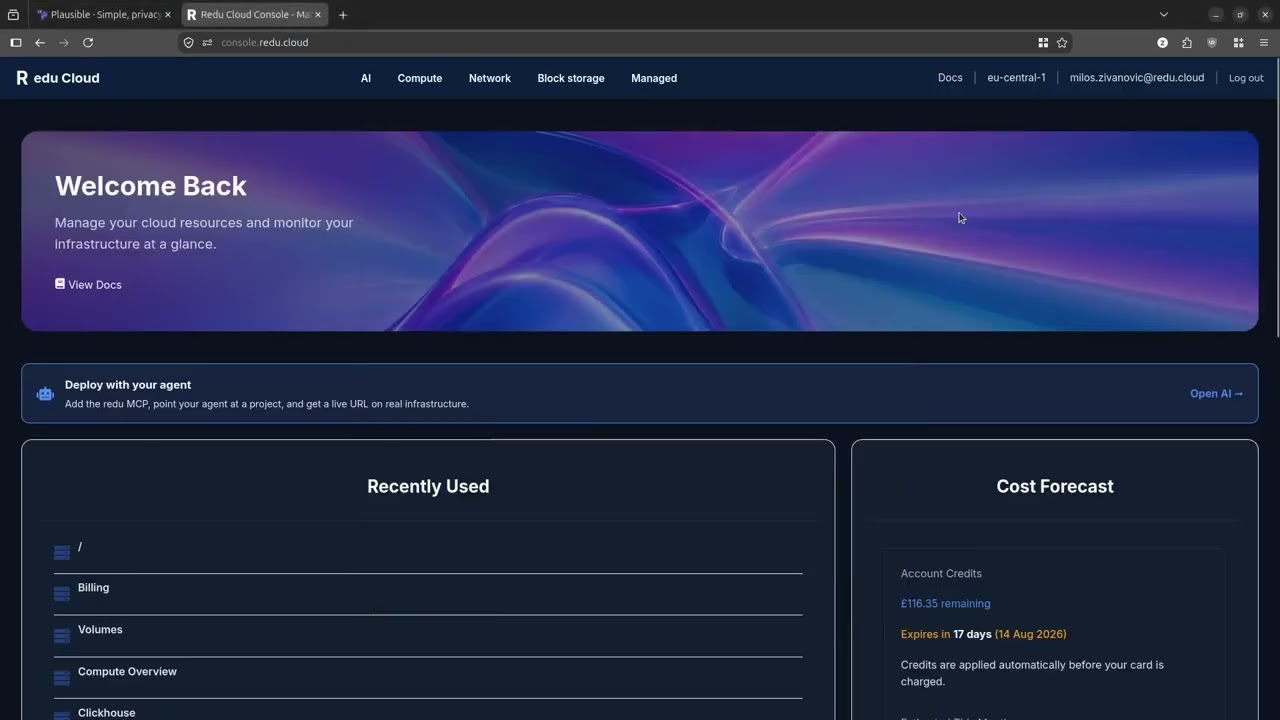Image resolution: width=1280 pixels, height=720 pixels.
Task: Open Volumes from Recently Used
Action: tap(428, 636)
